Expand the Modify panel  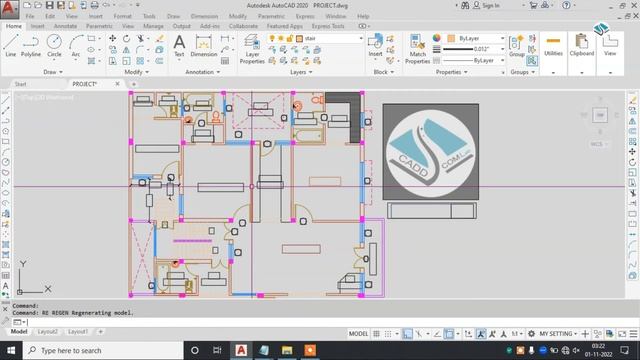(136, 72)
